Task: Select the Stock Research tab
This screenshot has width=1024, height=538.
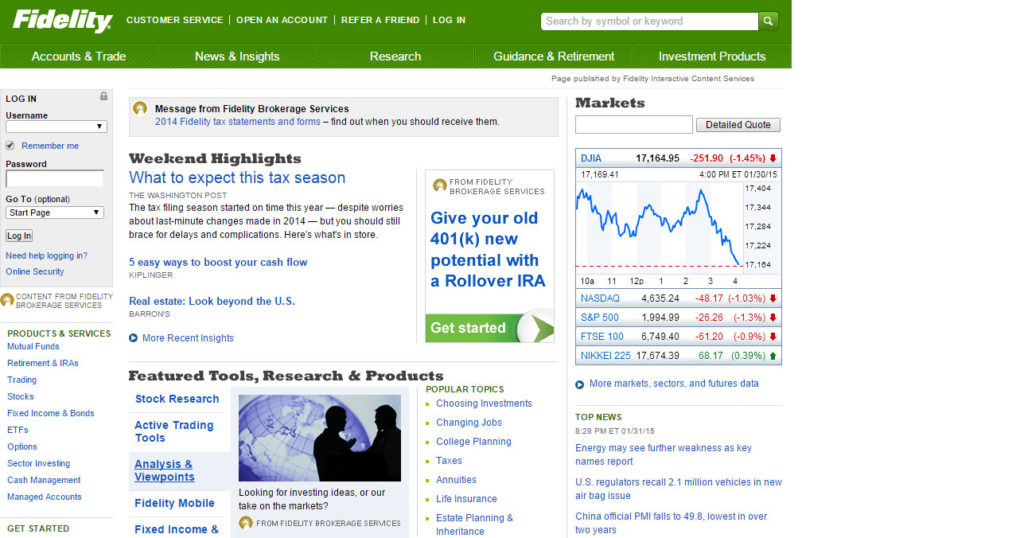Action: tap(177, 399)
